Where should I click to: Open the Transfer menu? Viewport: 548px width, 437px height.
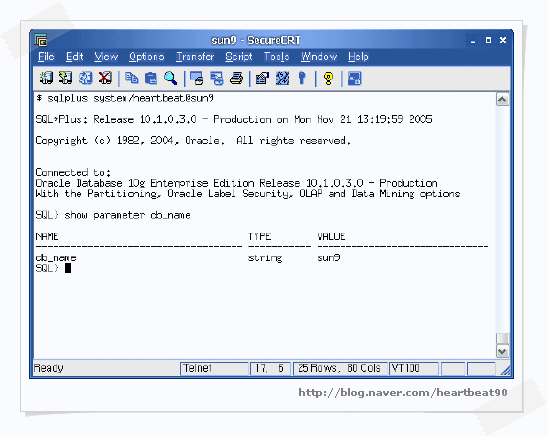pos(195,57)
